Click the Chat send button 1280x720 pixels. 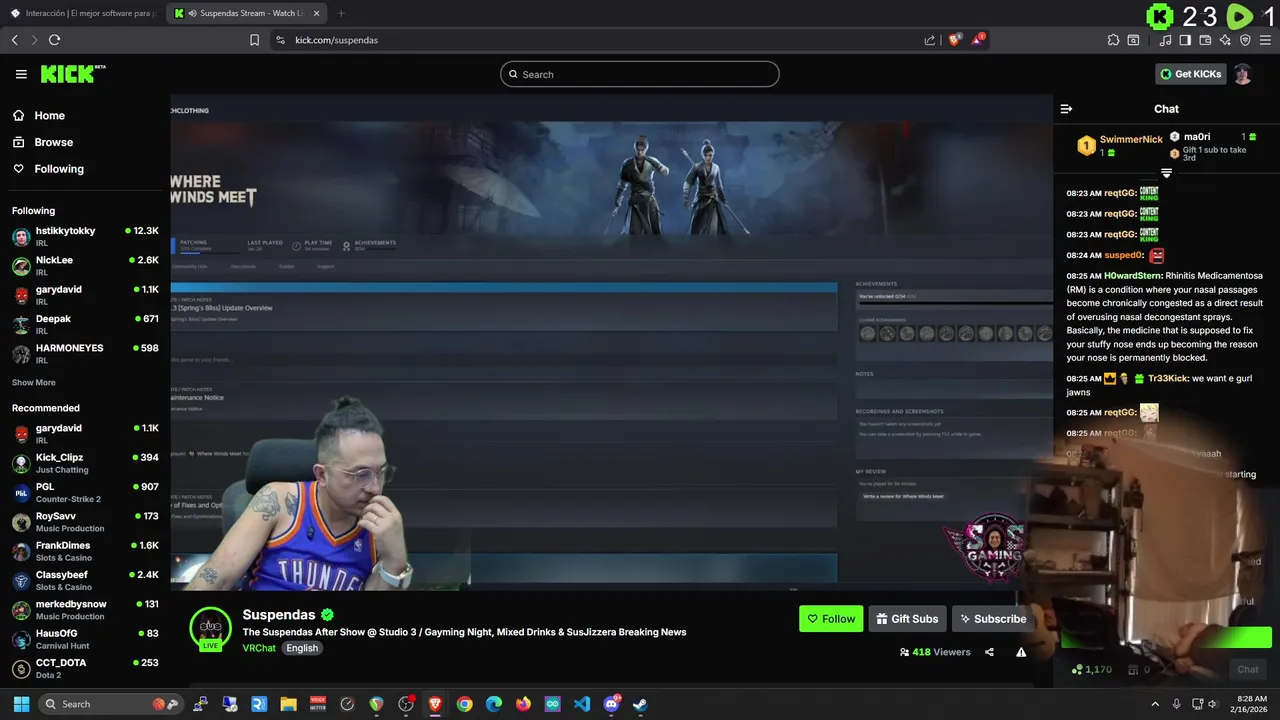click(1248, 670)
